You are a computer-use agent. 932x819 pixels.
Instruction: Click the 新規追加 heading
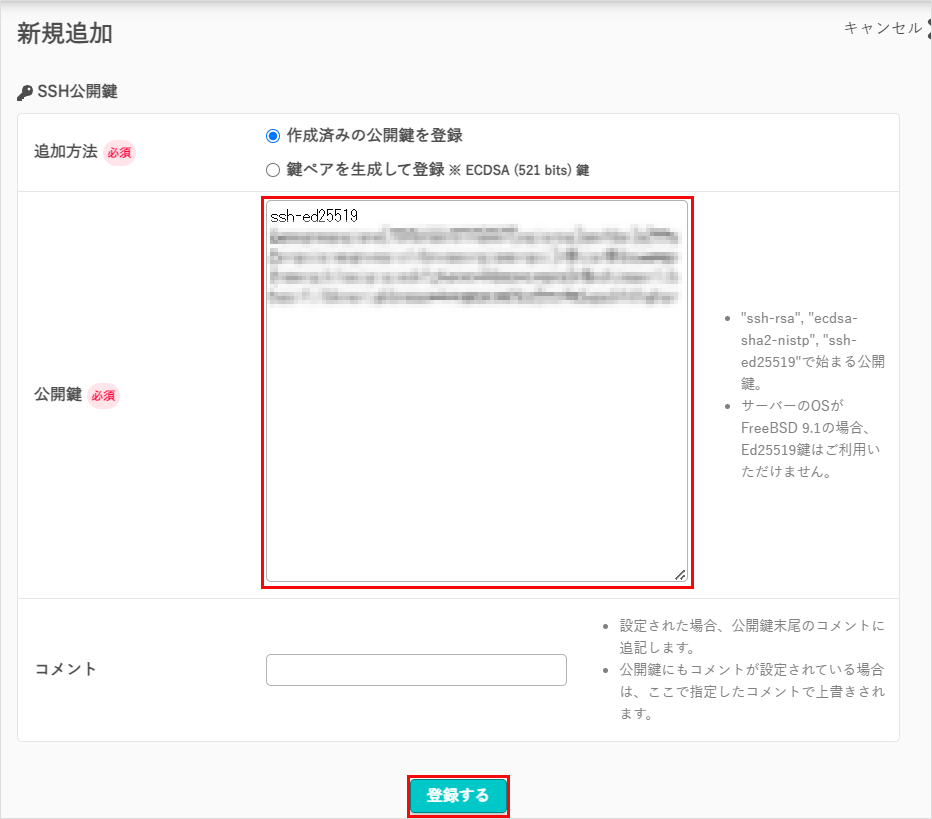click(65, 33)
